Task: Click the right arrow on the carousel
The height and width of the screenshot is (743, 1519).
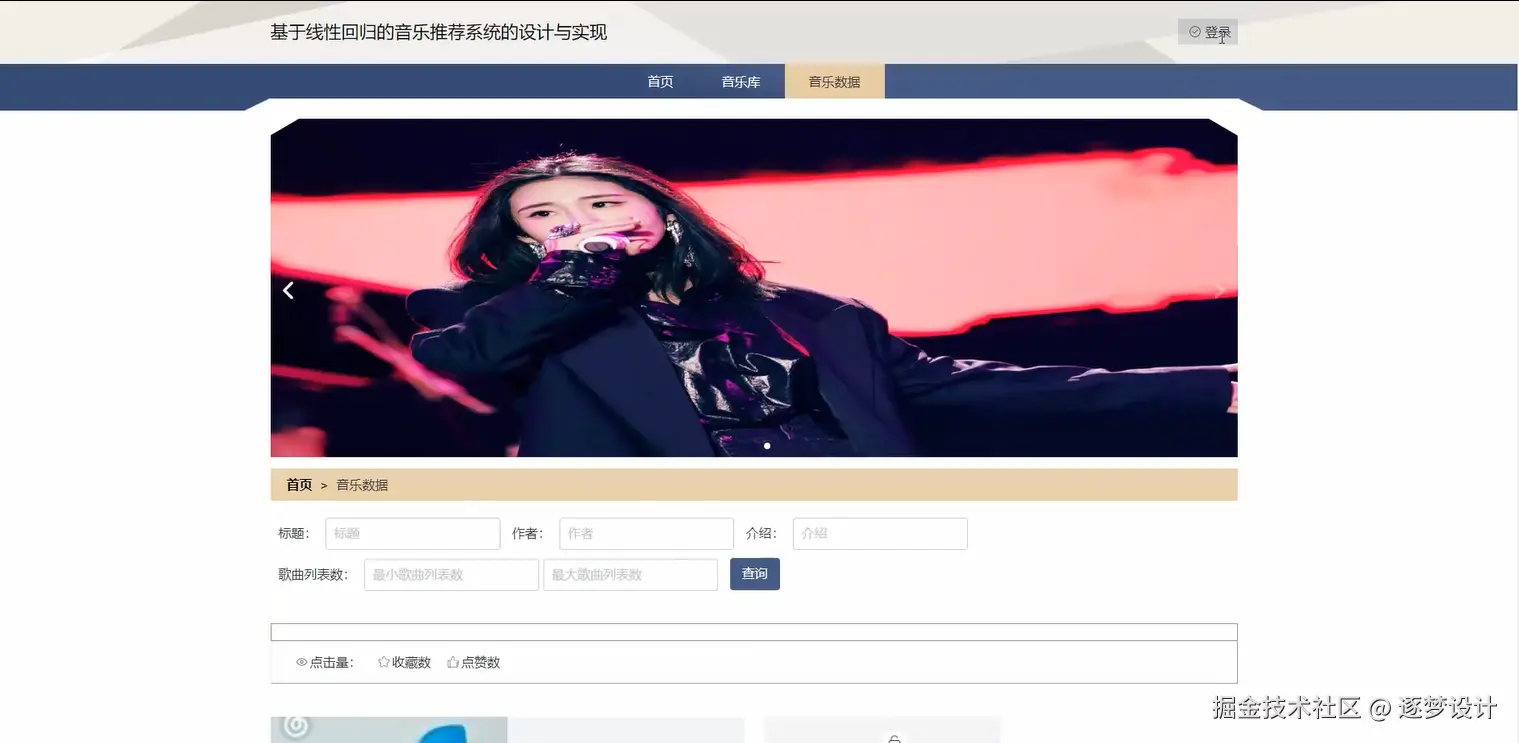Action: [1219, 290]
